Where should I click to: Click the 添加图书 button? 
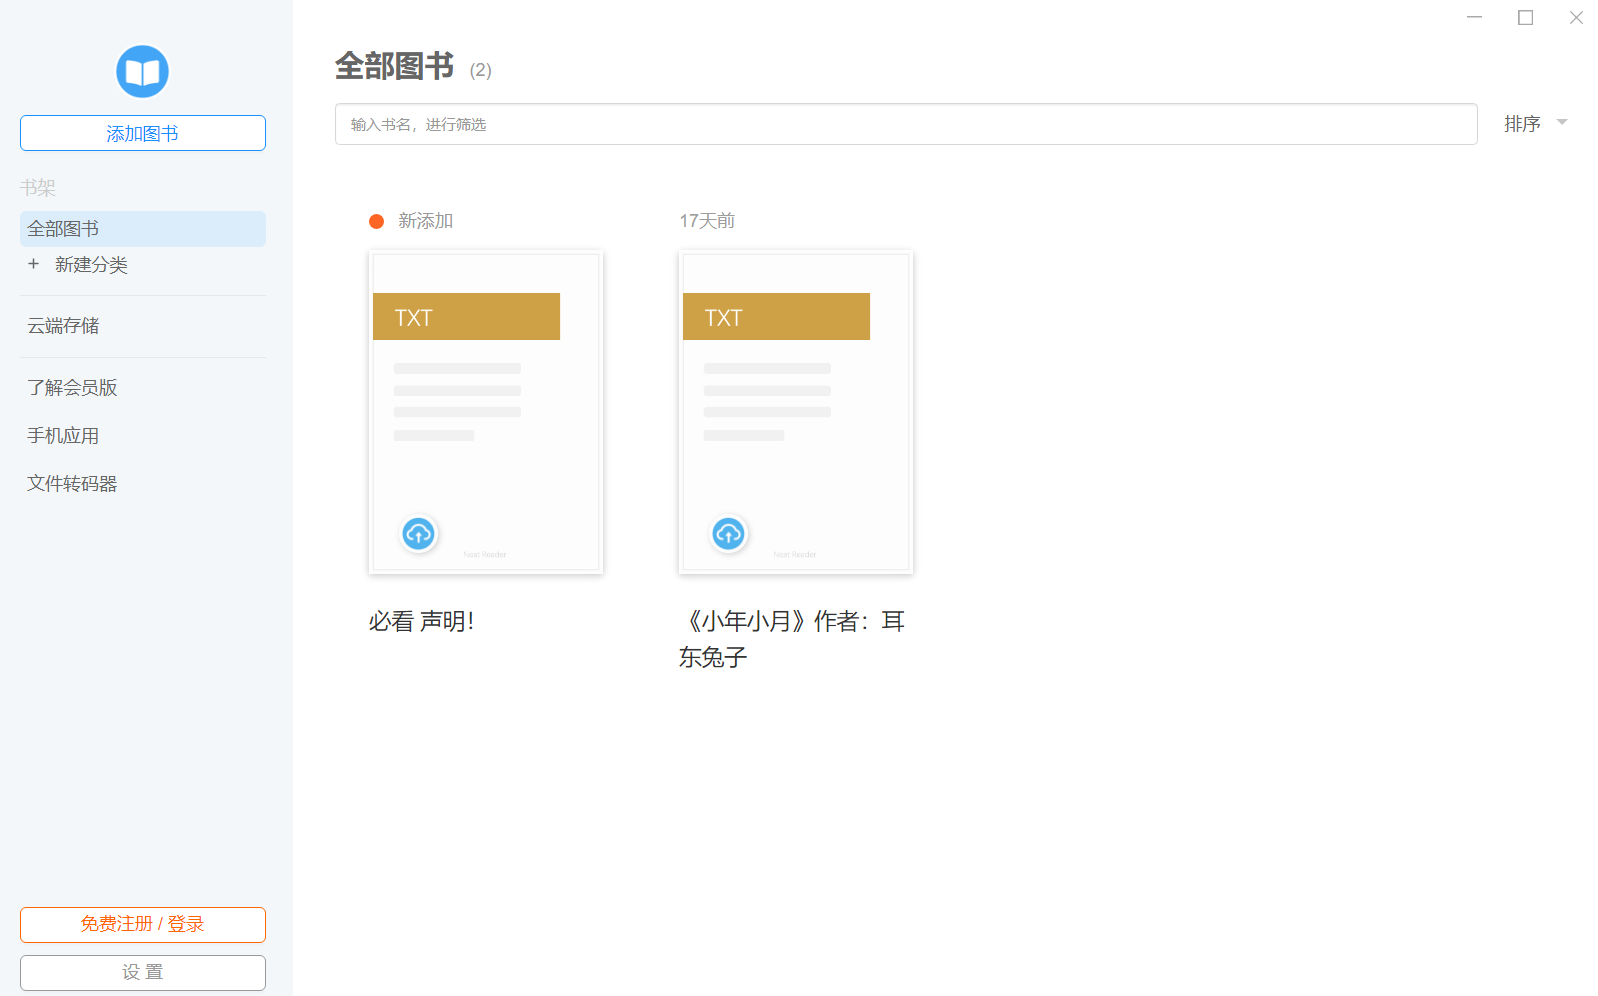coord(142,133)
